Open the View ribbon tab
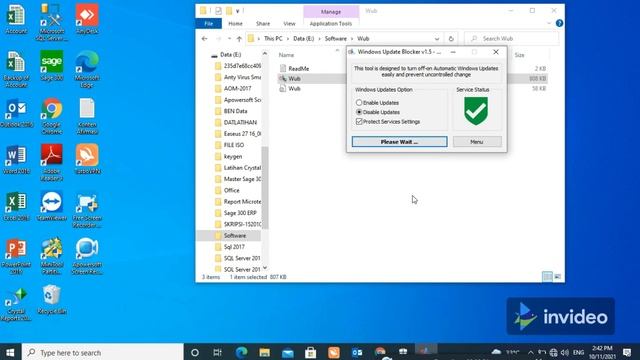 coord(289,24)
